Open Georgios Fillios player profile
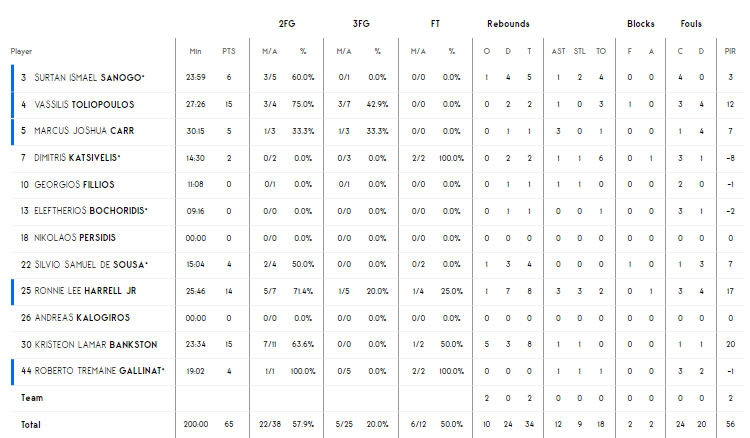Viewport: 750px width, 438px height. [74, 185]
